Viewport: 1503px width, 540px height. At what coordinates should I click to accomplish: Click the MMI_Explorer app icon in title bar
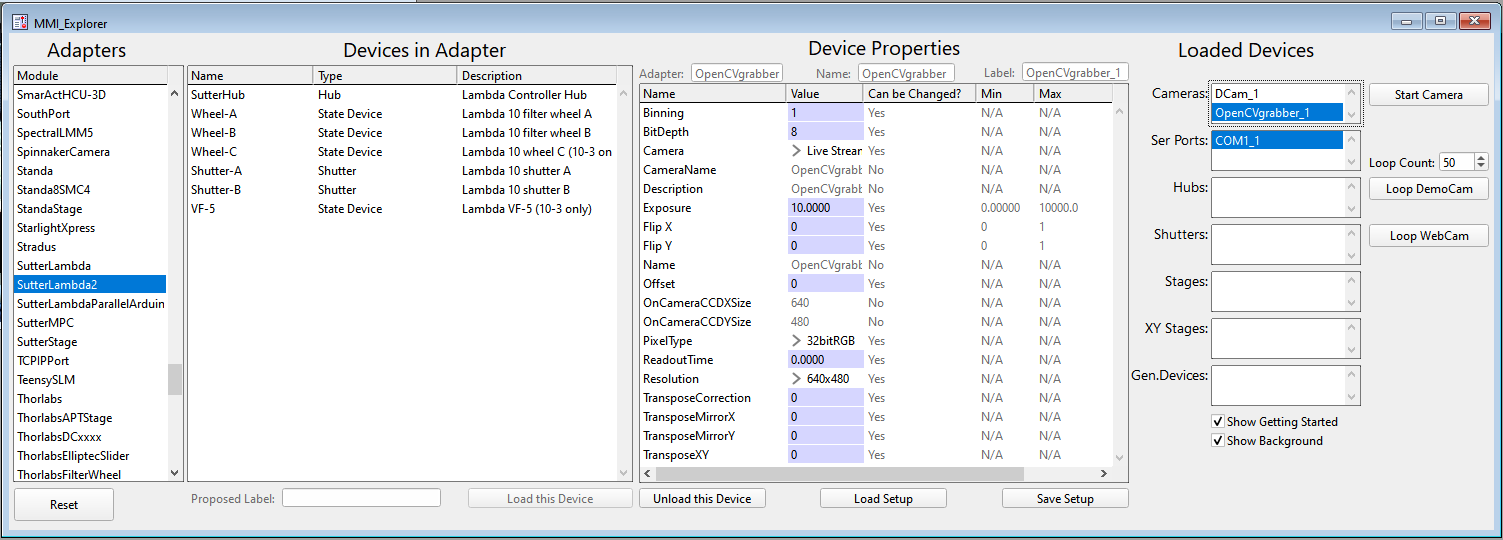[20, 22]
